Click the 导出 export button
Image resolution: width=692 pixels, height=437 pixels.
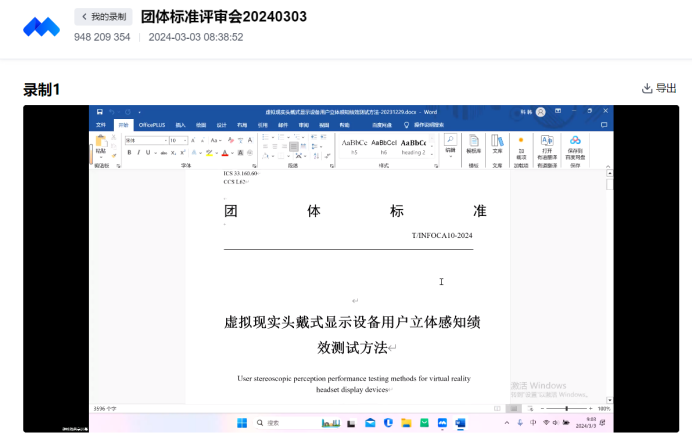click(x=659, y=88)
